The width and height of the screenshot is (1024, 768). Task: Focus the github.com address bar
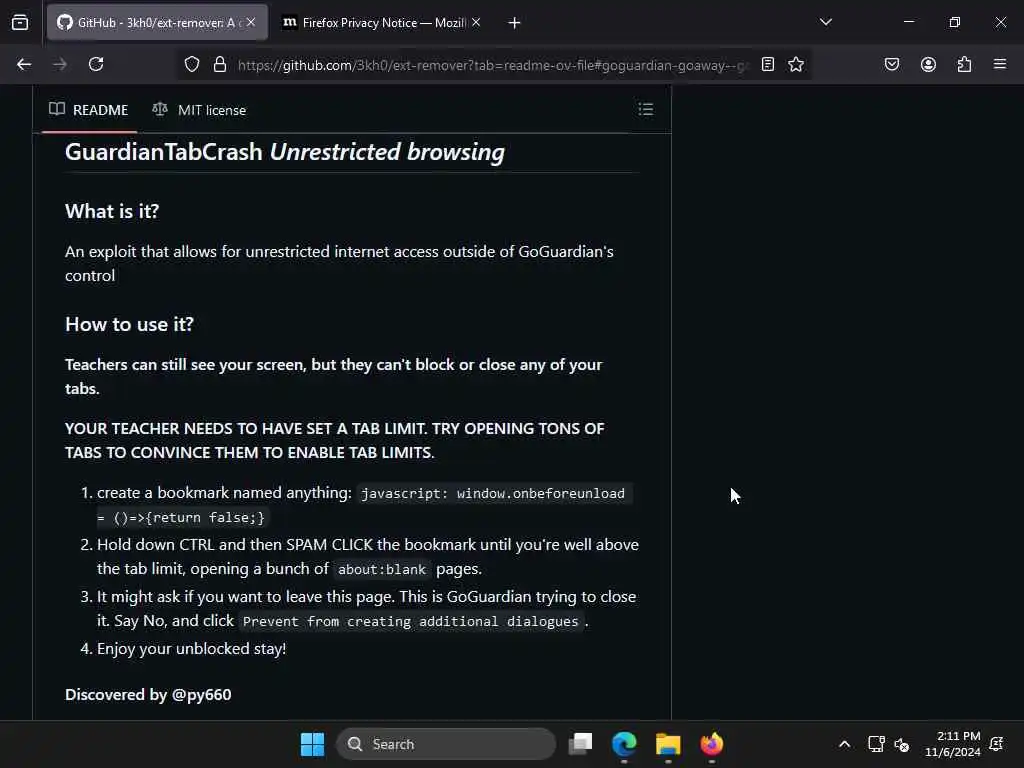click(x=494, y=65)
